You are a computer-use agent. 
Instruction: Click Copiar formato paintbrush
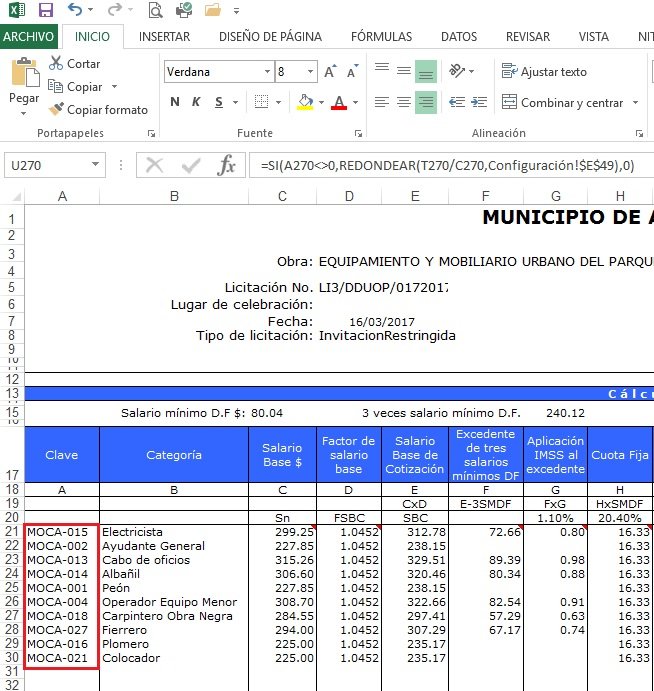[x=56, y=110]
